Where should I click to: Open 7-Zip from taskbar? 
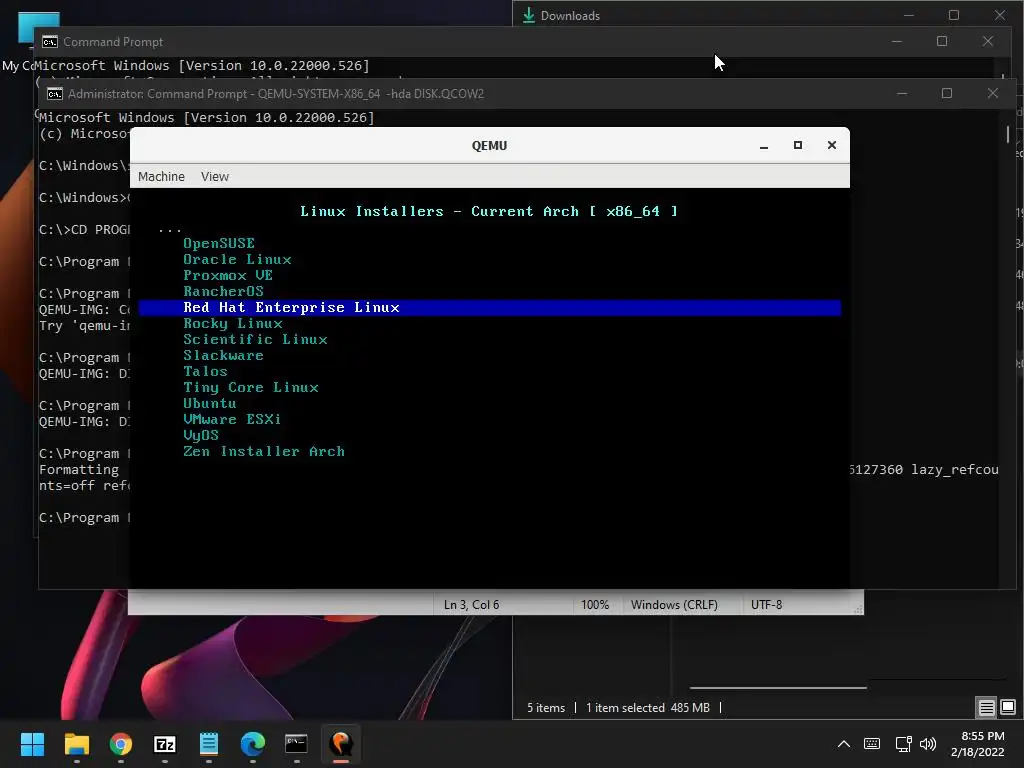click(165, 744)
